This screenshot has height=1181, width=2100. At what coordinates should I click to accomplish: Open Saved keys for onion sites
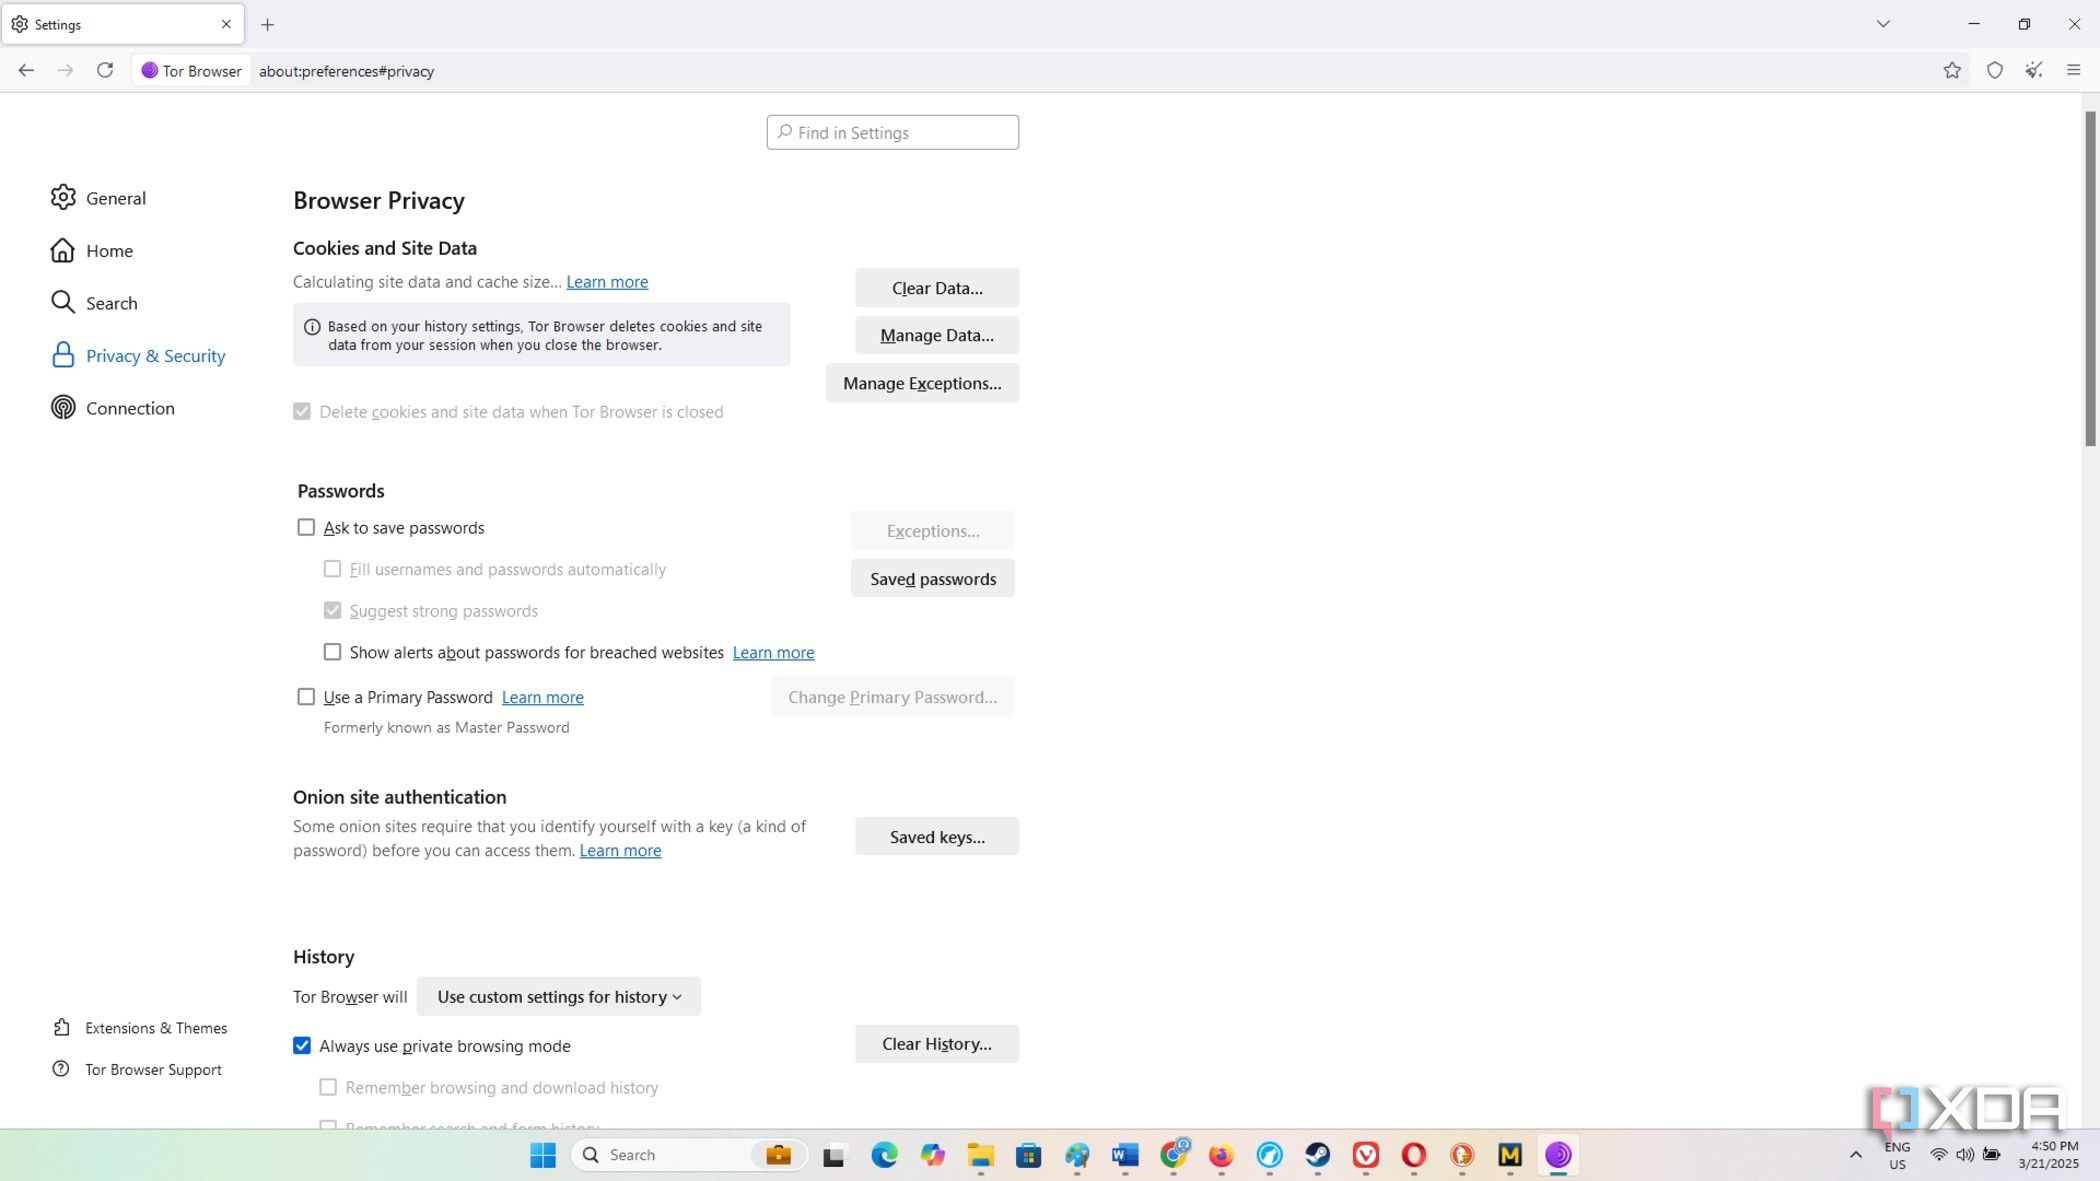[936, 837]
